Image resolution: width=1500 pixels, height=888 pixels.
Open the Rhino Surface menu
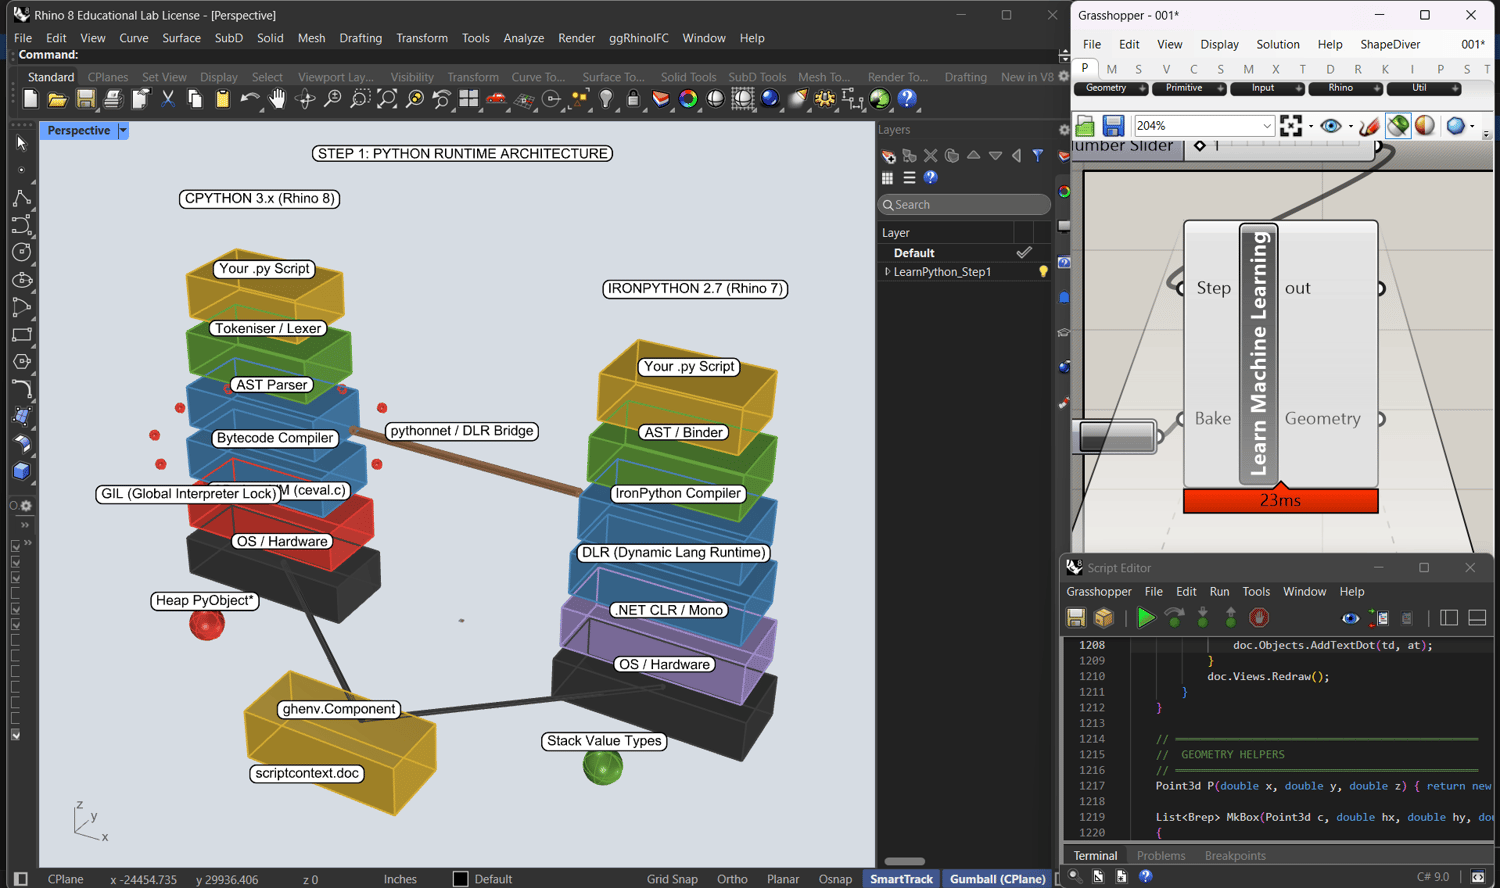click(x=181, y=38)
